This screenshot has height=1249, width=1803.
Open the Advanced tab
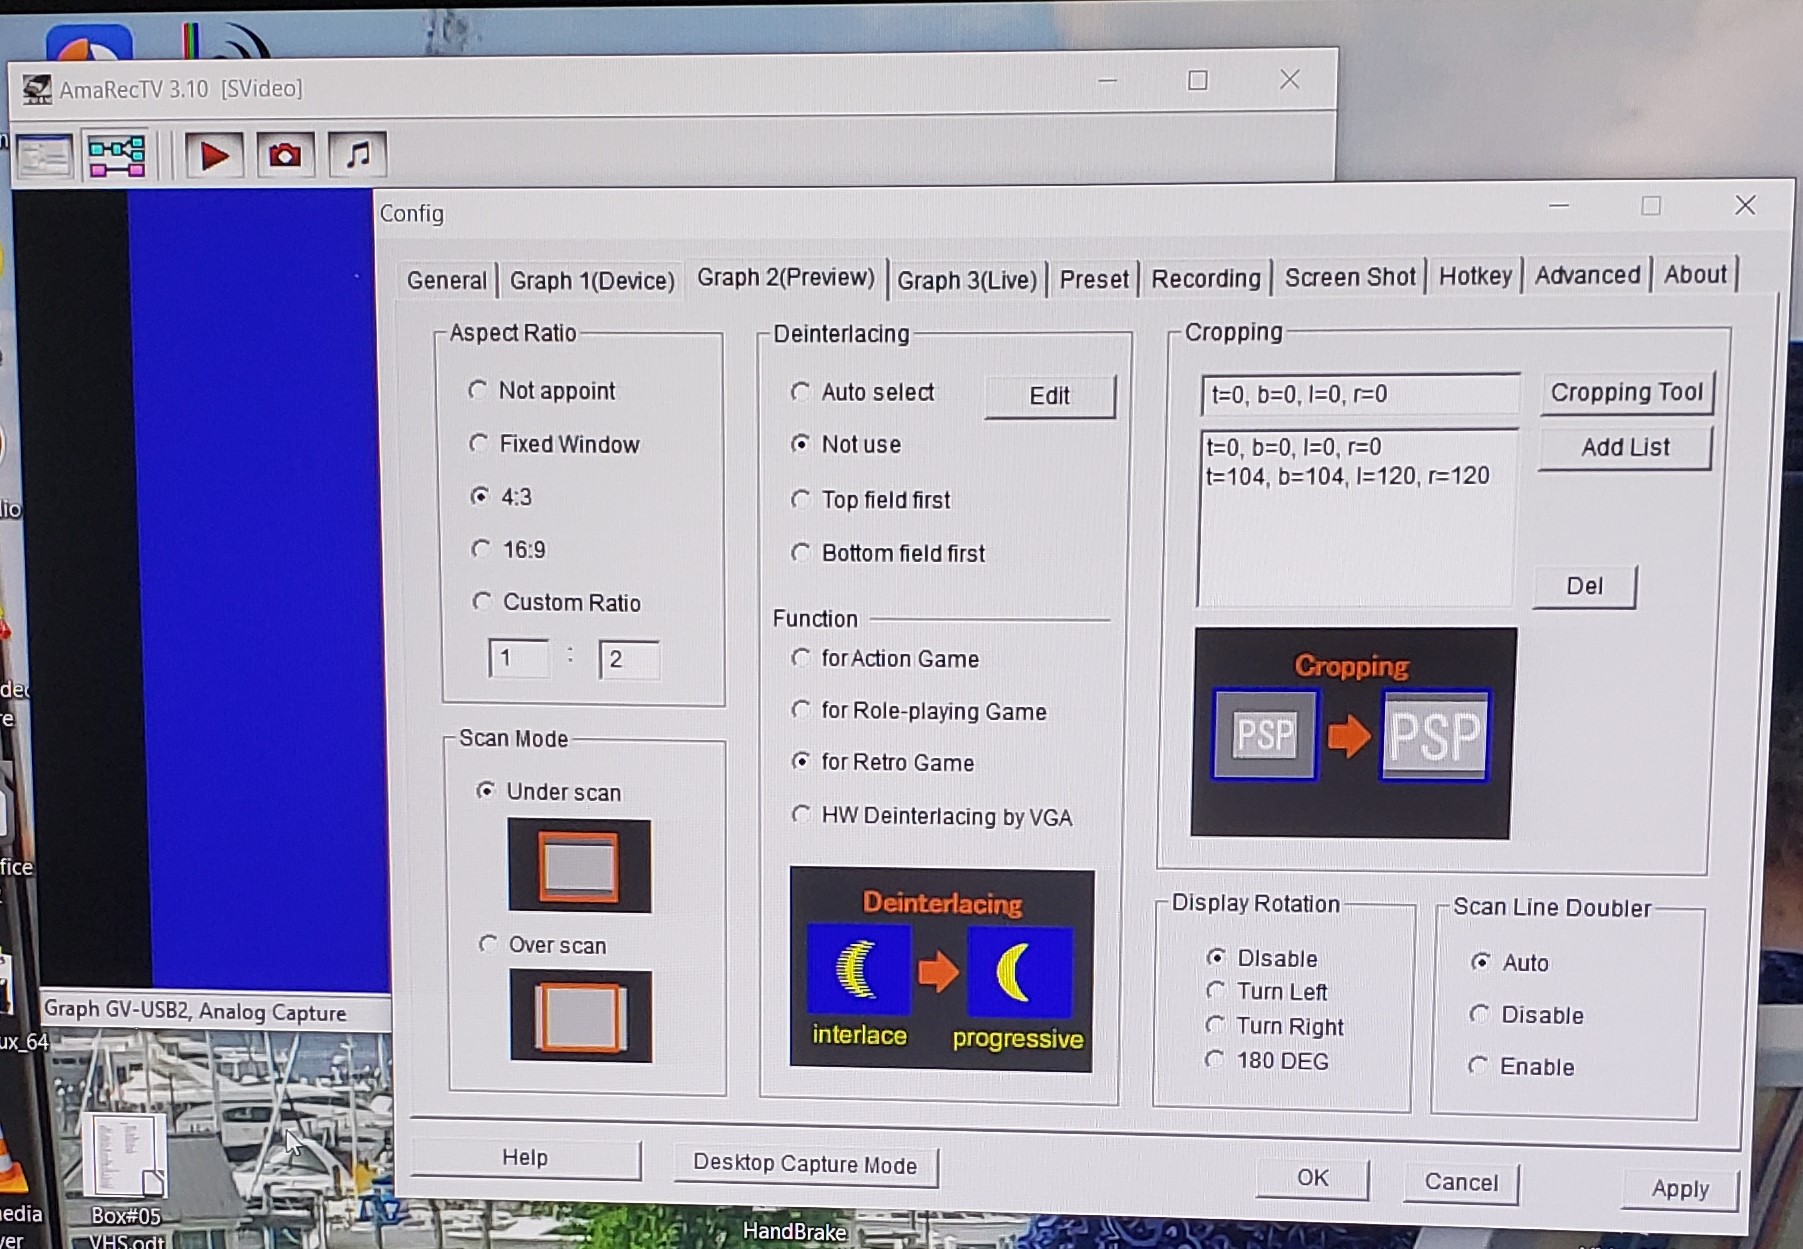1588,275
